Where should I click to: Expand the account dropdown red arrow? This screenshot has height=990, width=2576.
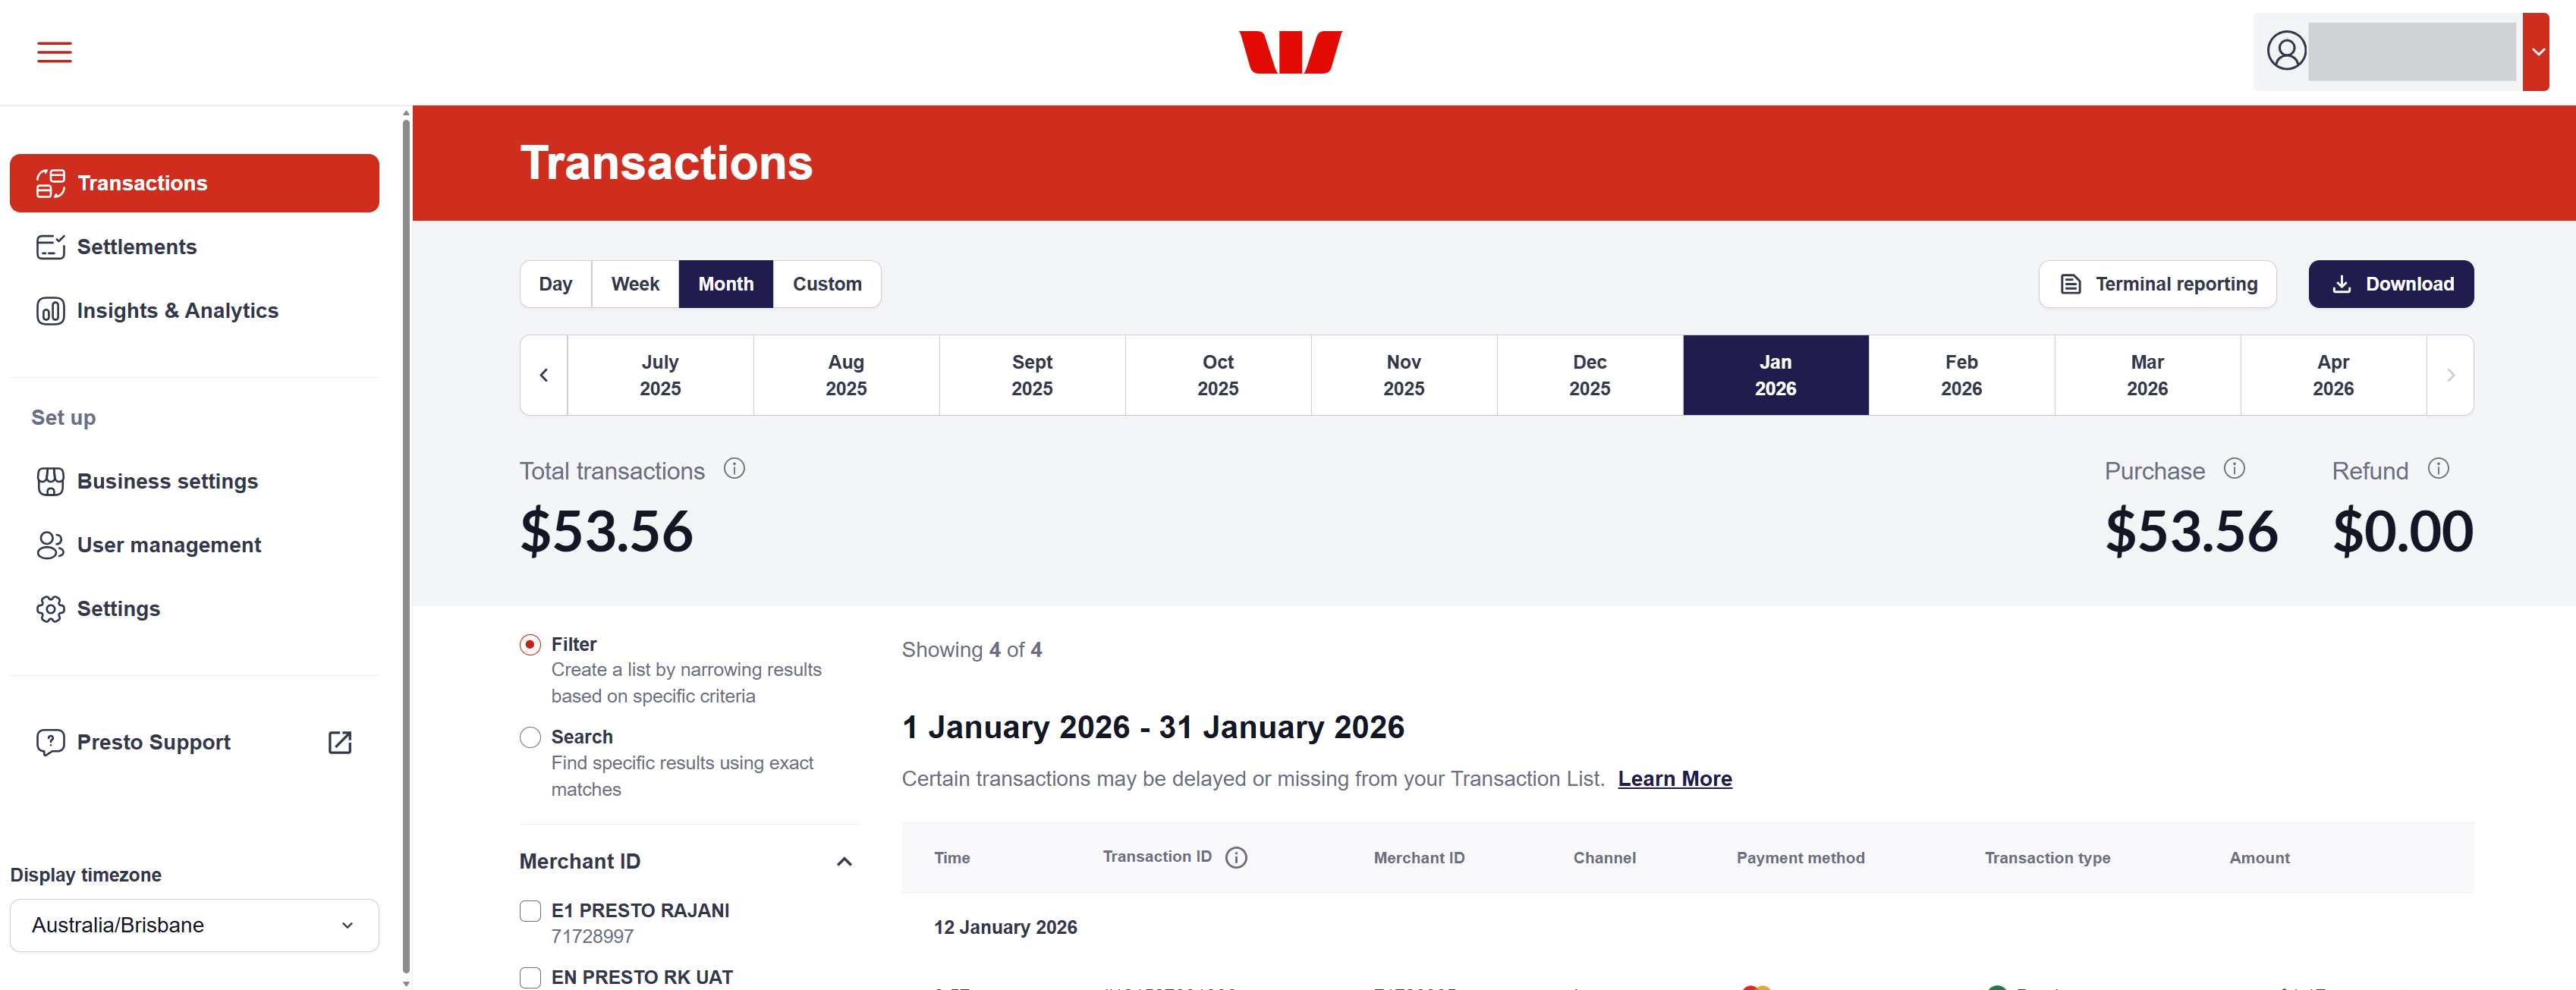[x=2537, y=52]
